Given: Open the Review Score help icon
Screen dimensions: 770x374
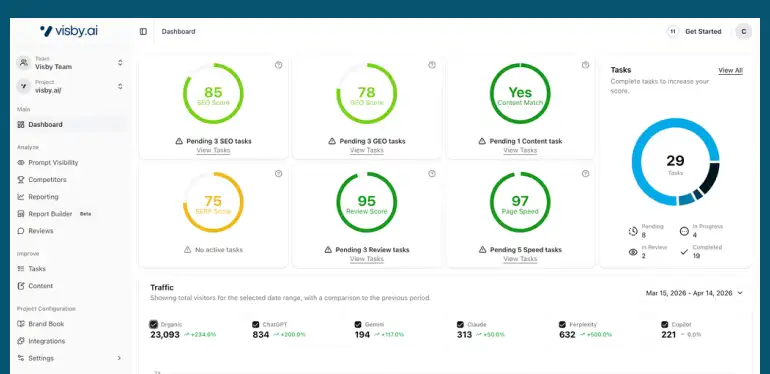Looking at the screenshot, I should [x=432, y=173].
